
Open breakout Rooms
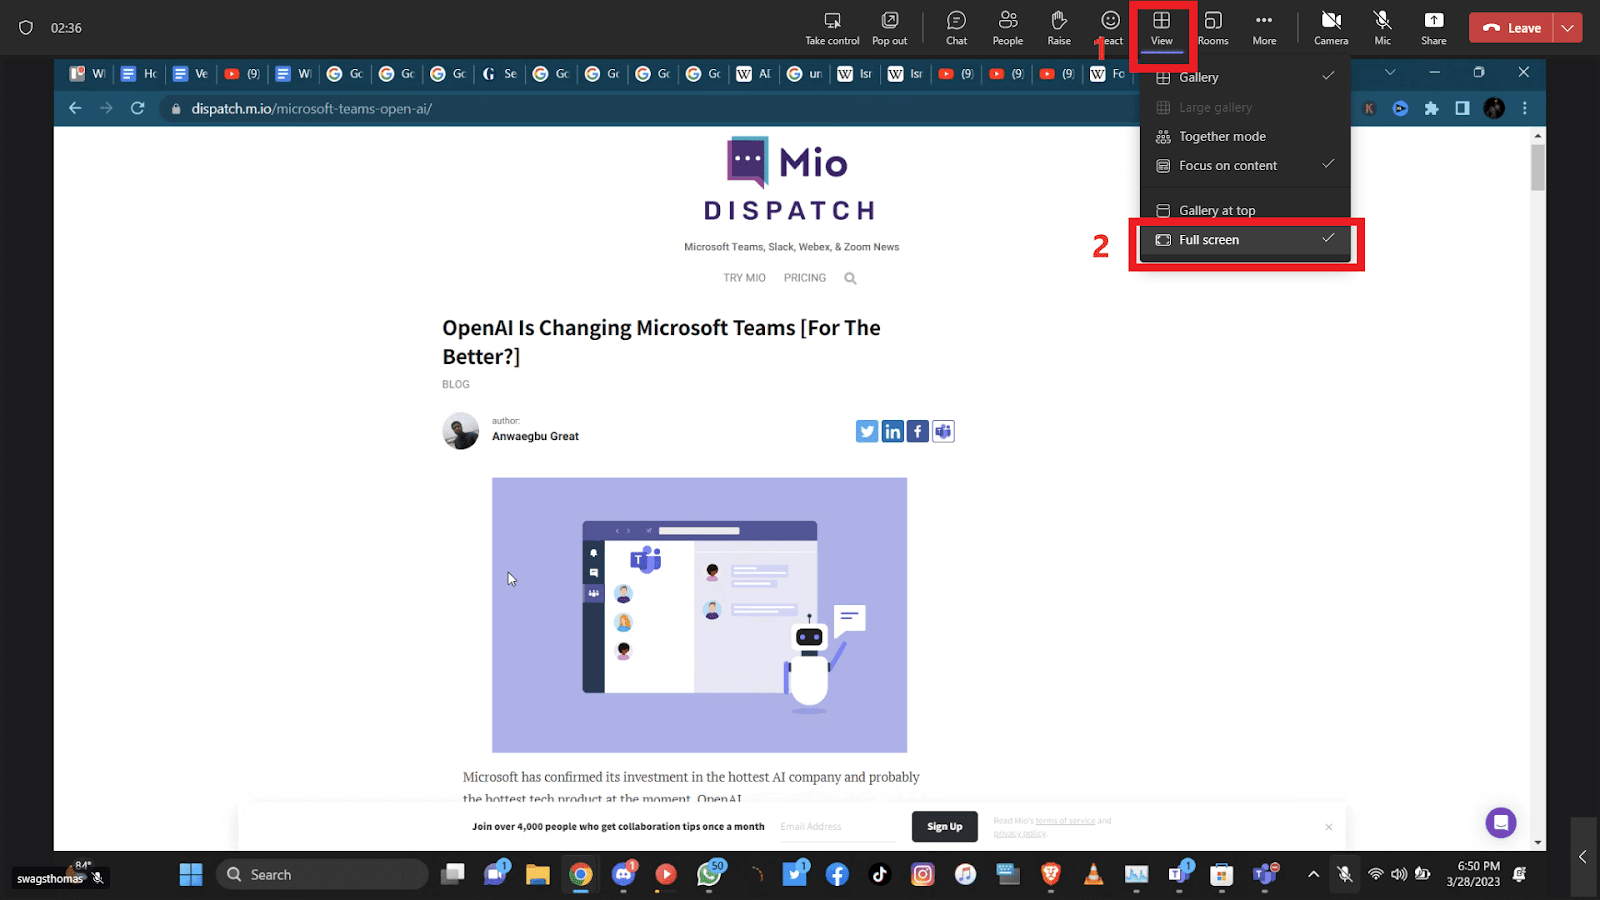pyautogui.click(x=1212, y=27)
